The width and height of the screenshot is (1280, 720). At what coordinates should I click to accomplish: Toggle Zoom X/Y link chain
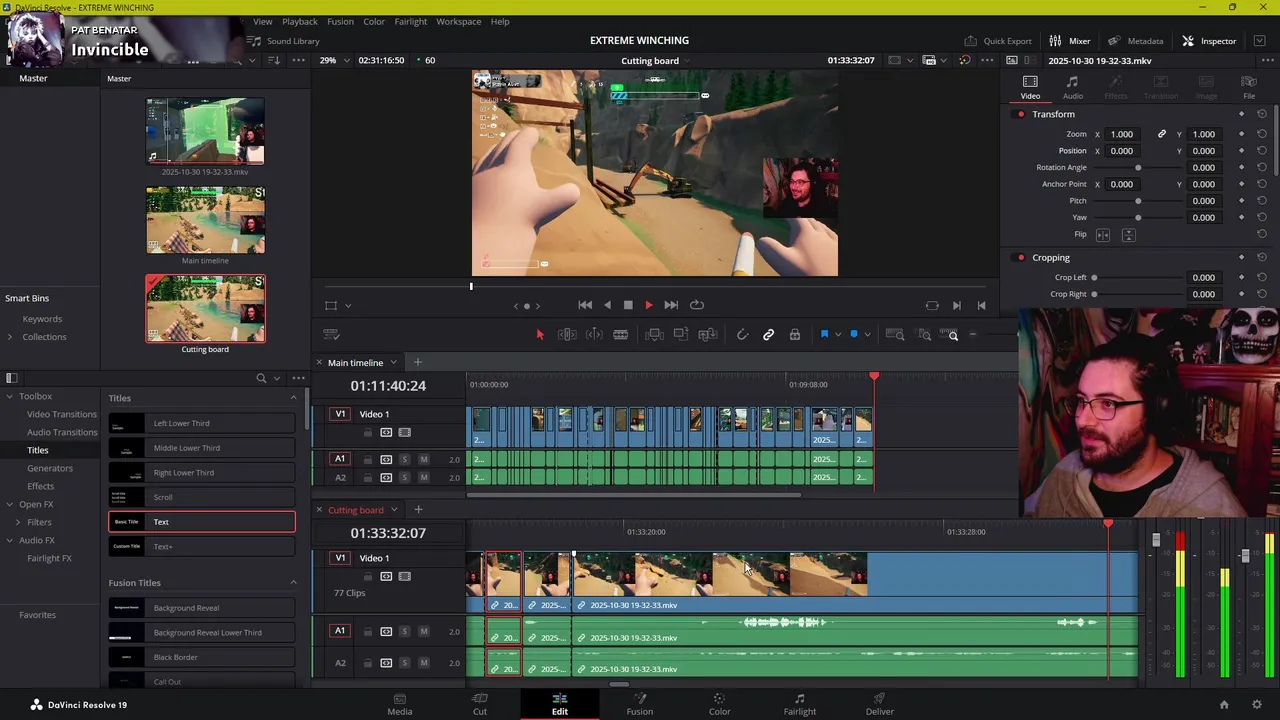point(1161,134)
